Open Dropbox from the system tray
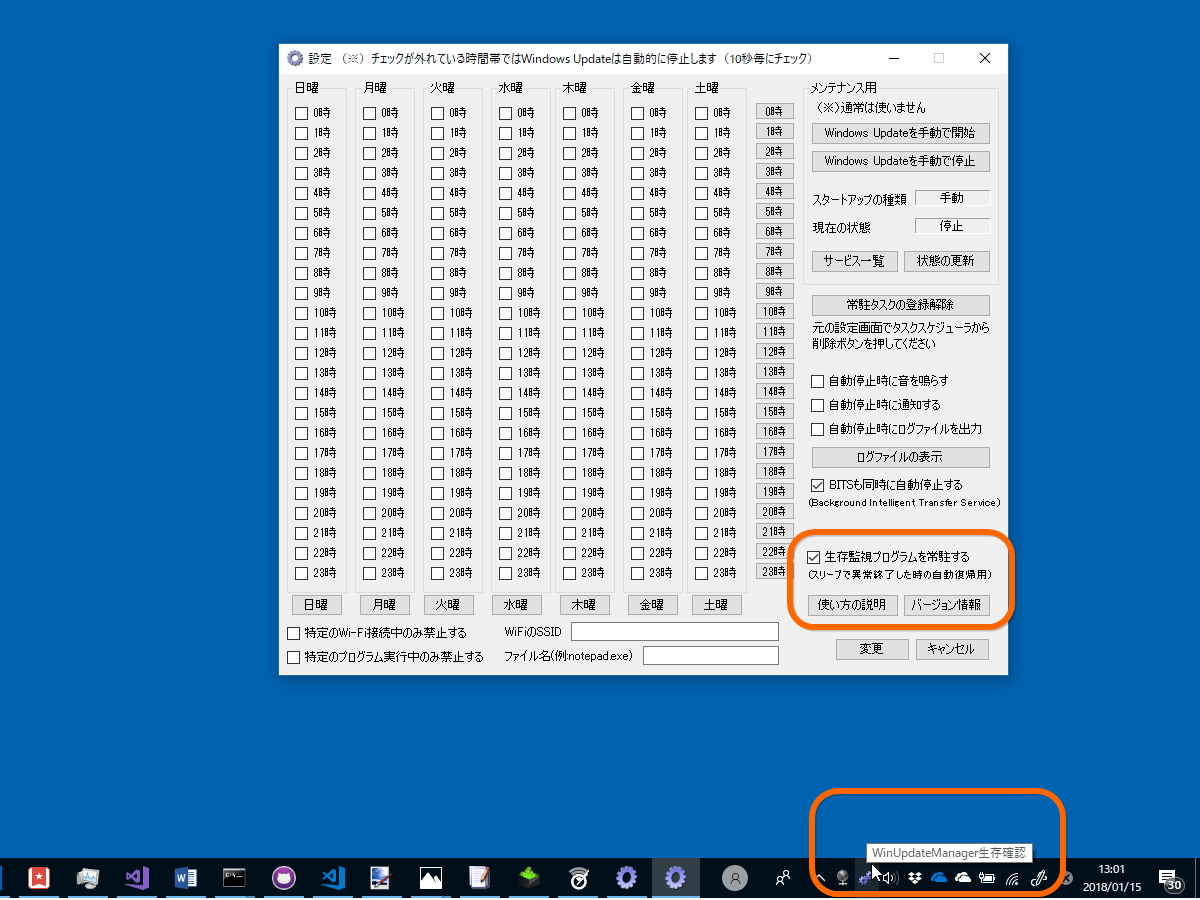The width and height of the screenshot is (1200, 900). [x=914, y=878]
